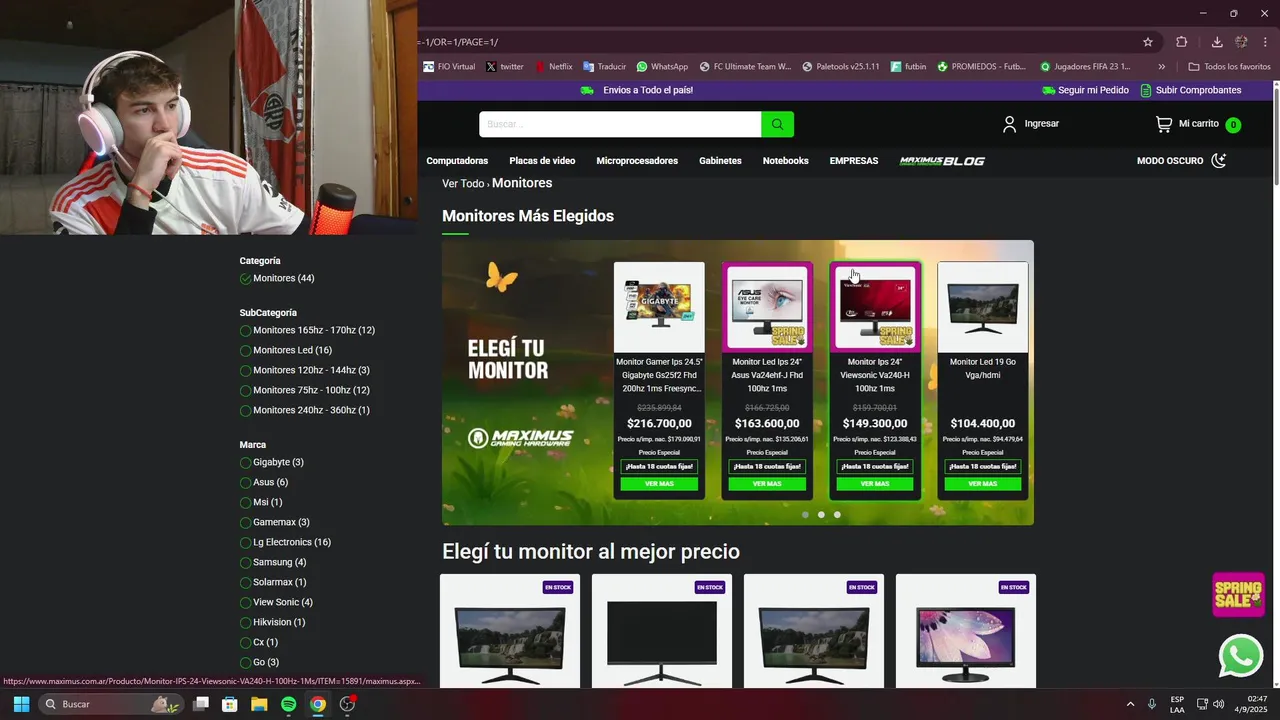Open the Todos los favoritos folder
The height and width of the screenshot is (720, 1280).
coord(1229,67)
